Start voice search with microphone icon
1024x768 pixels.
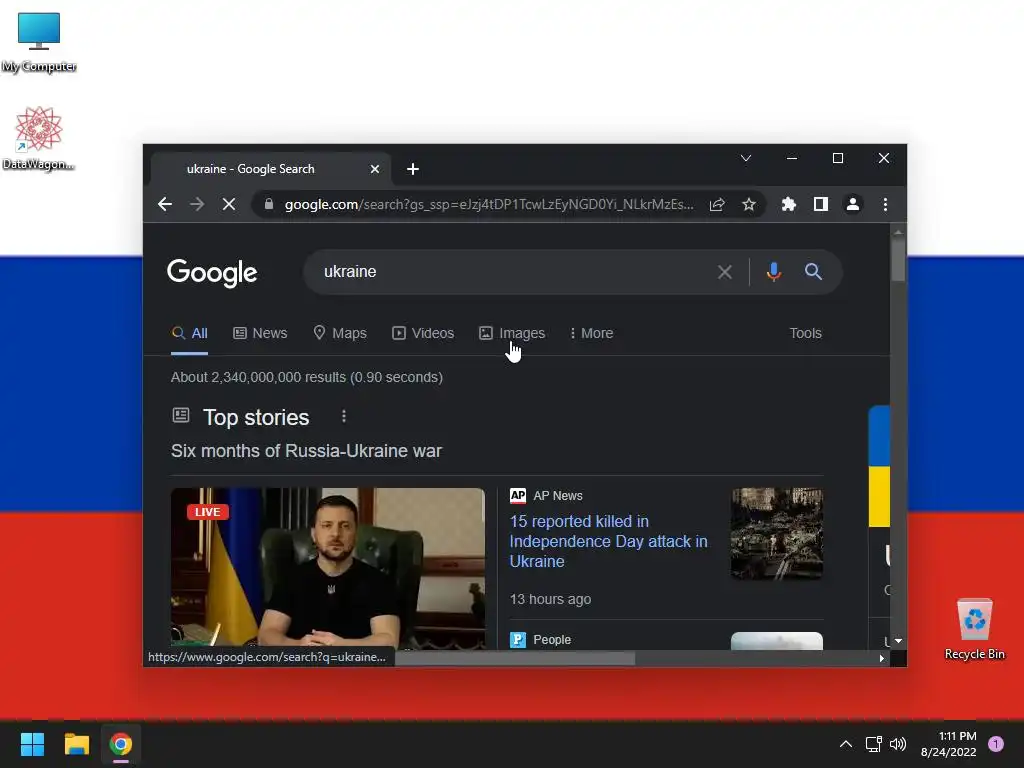tap(774, 272)
